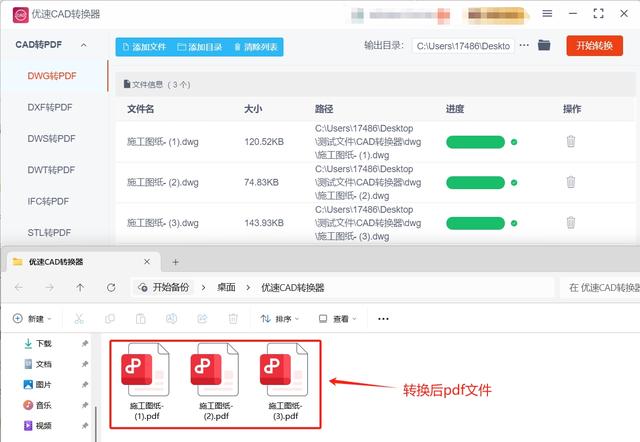Click the 清除列表 button
The image size is (640, 442).
(256, 47)
